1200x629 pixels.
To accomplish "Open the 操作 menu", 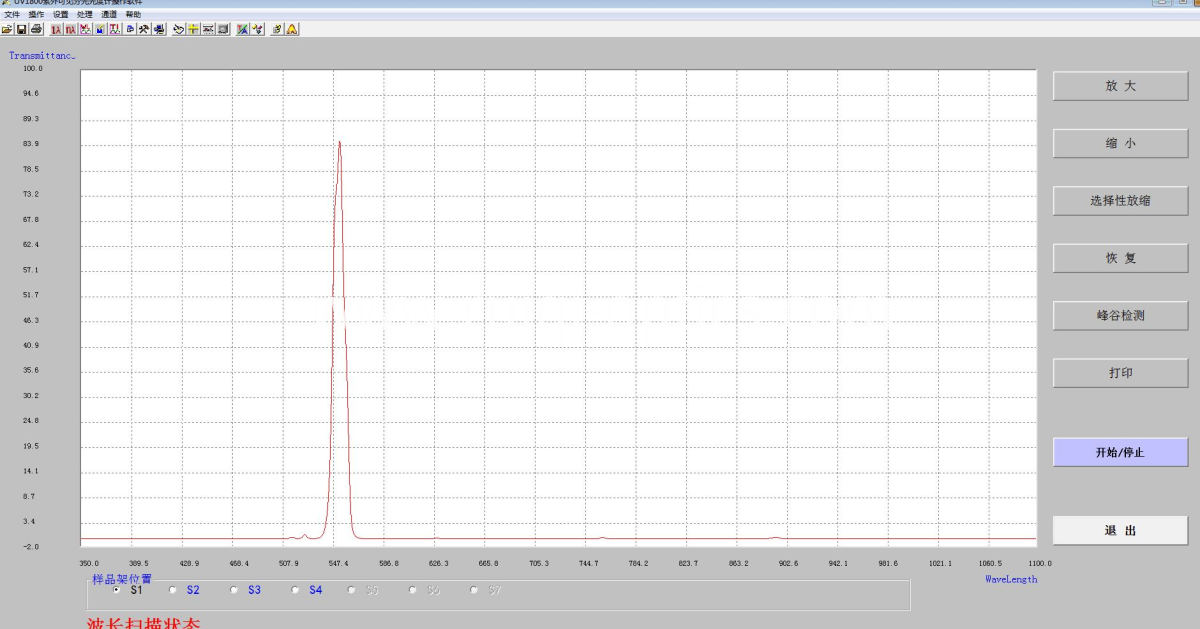I will [37, 15].
